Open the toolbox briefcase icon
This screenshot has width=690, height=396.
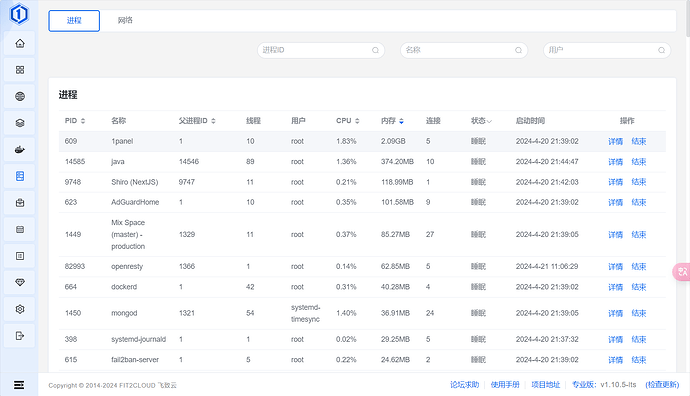(x=20, y=203)
